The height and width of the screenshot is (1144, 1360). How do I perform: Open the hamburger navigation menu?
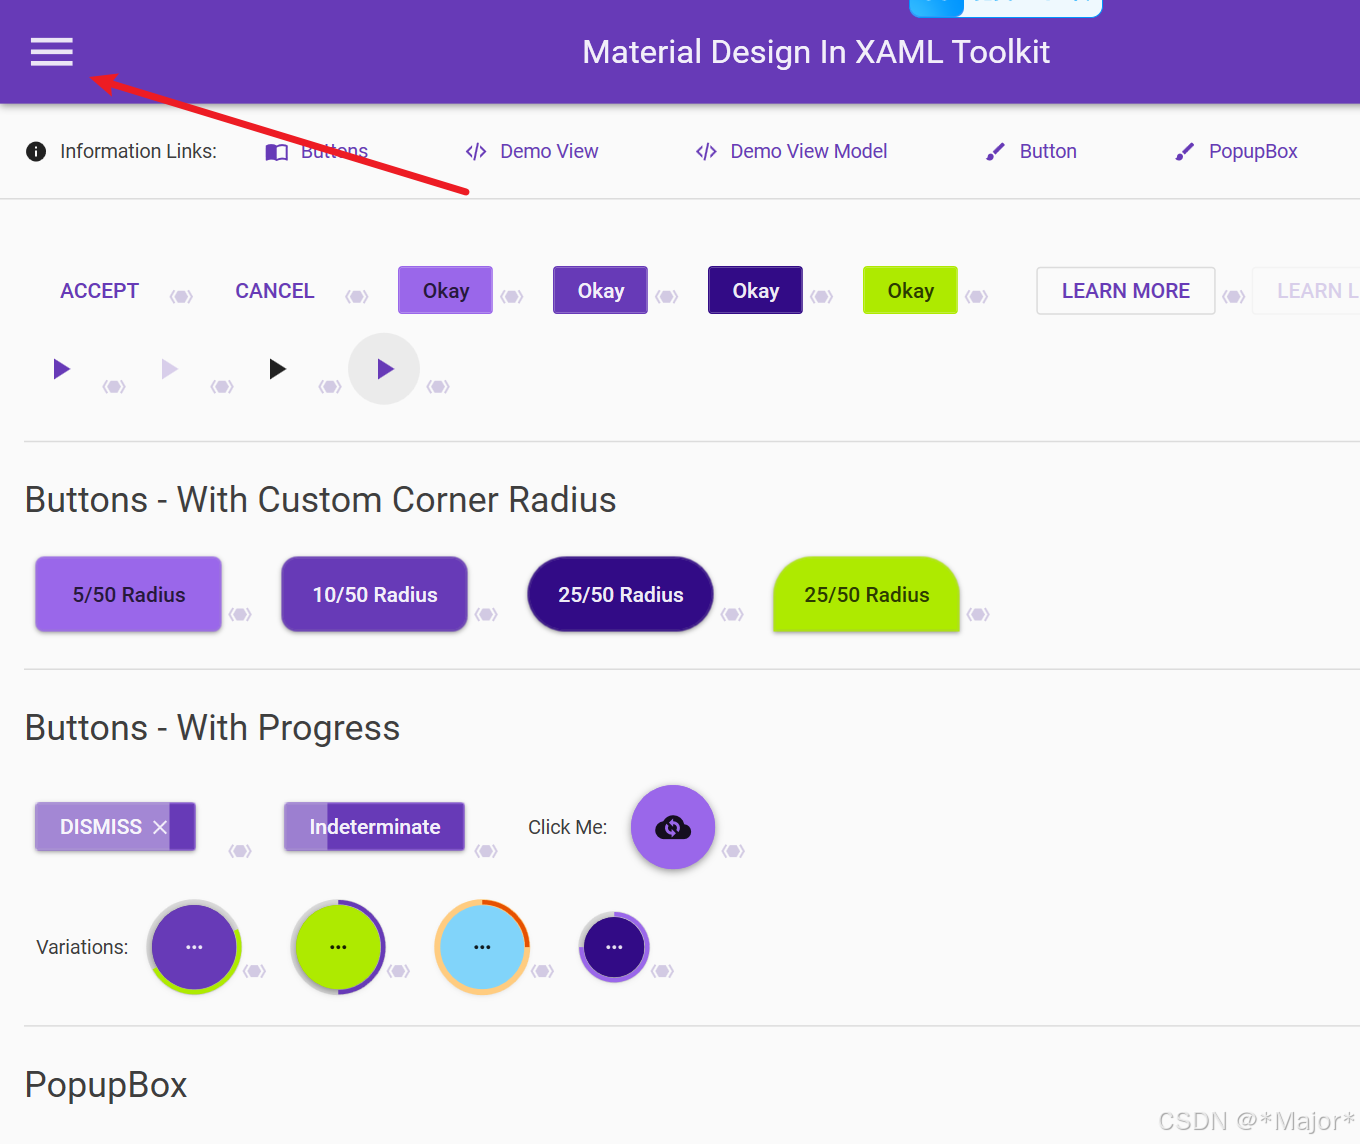coord(52,51)
